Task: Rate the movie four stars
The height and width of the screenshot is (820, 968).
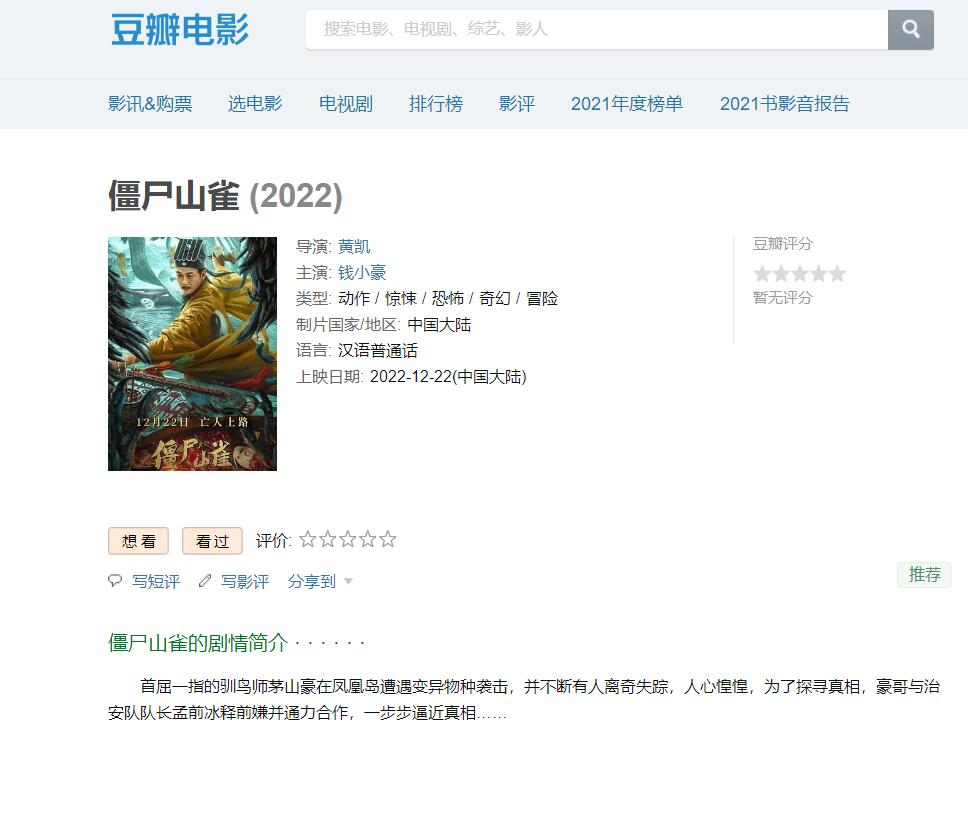Action: (x=368, y=540)
